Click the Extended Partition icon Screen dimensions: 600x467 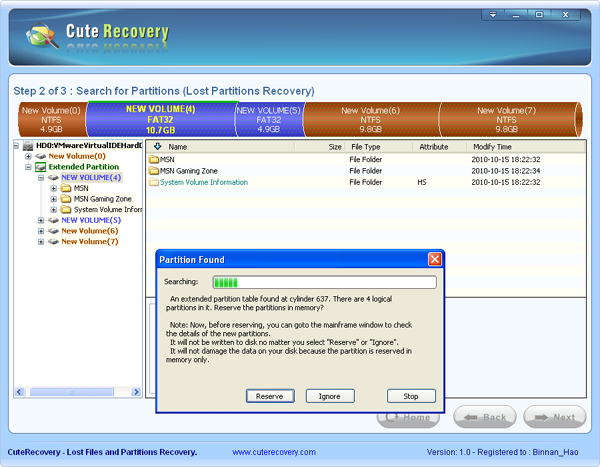(41, 167)
